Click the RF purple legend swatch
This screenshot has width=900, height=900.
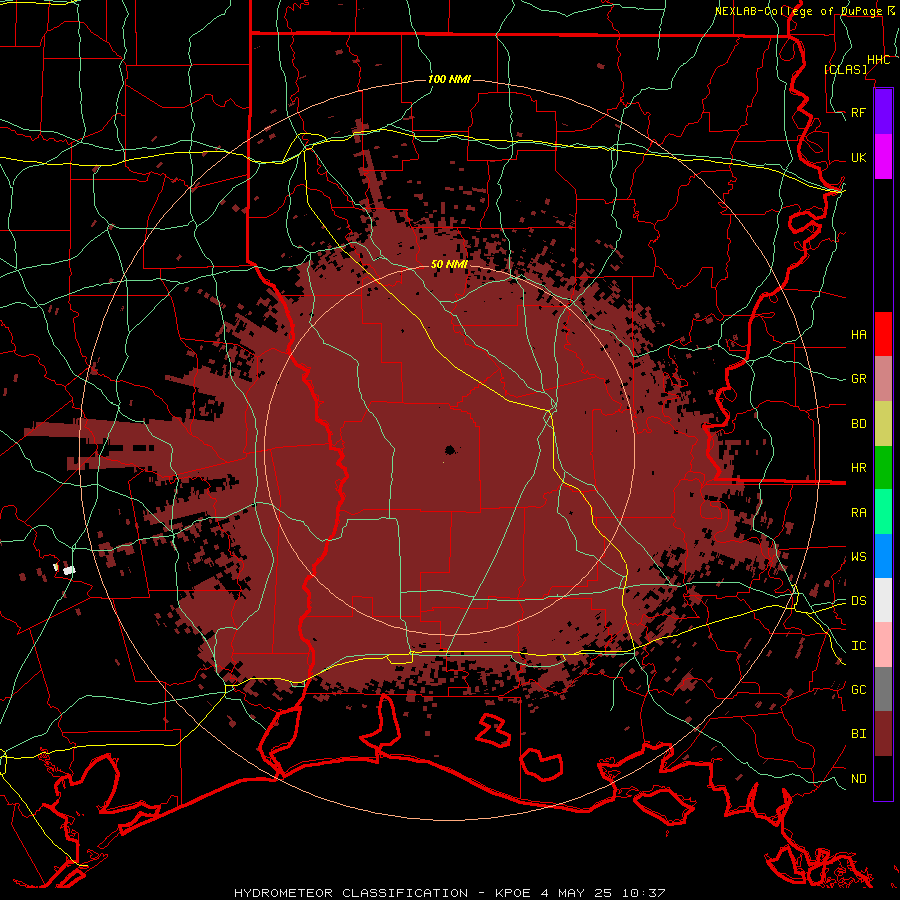click(883, 112)
